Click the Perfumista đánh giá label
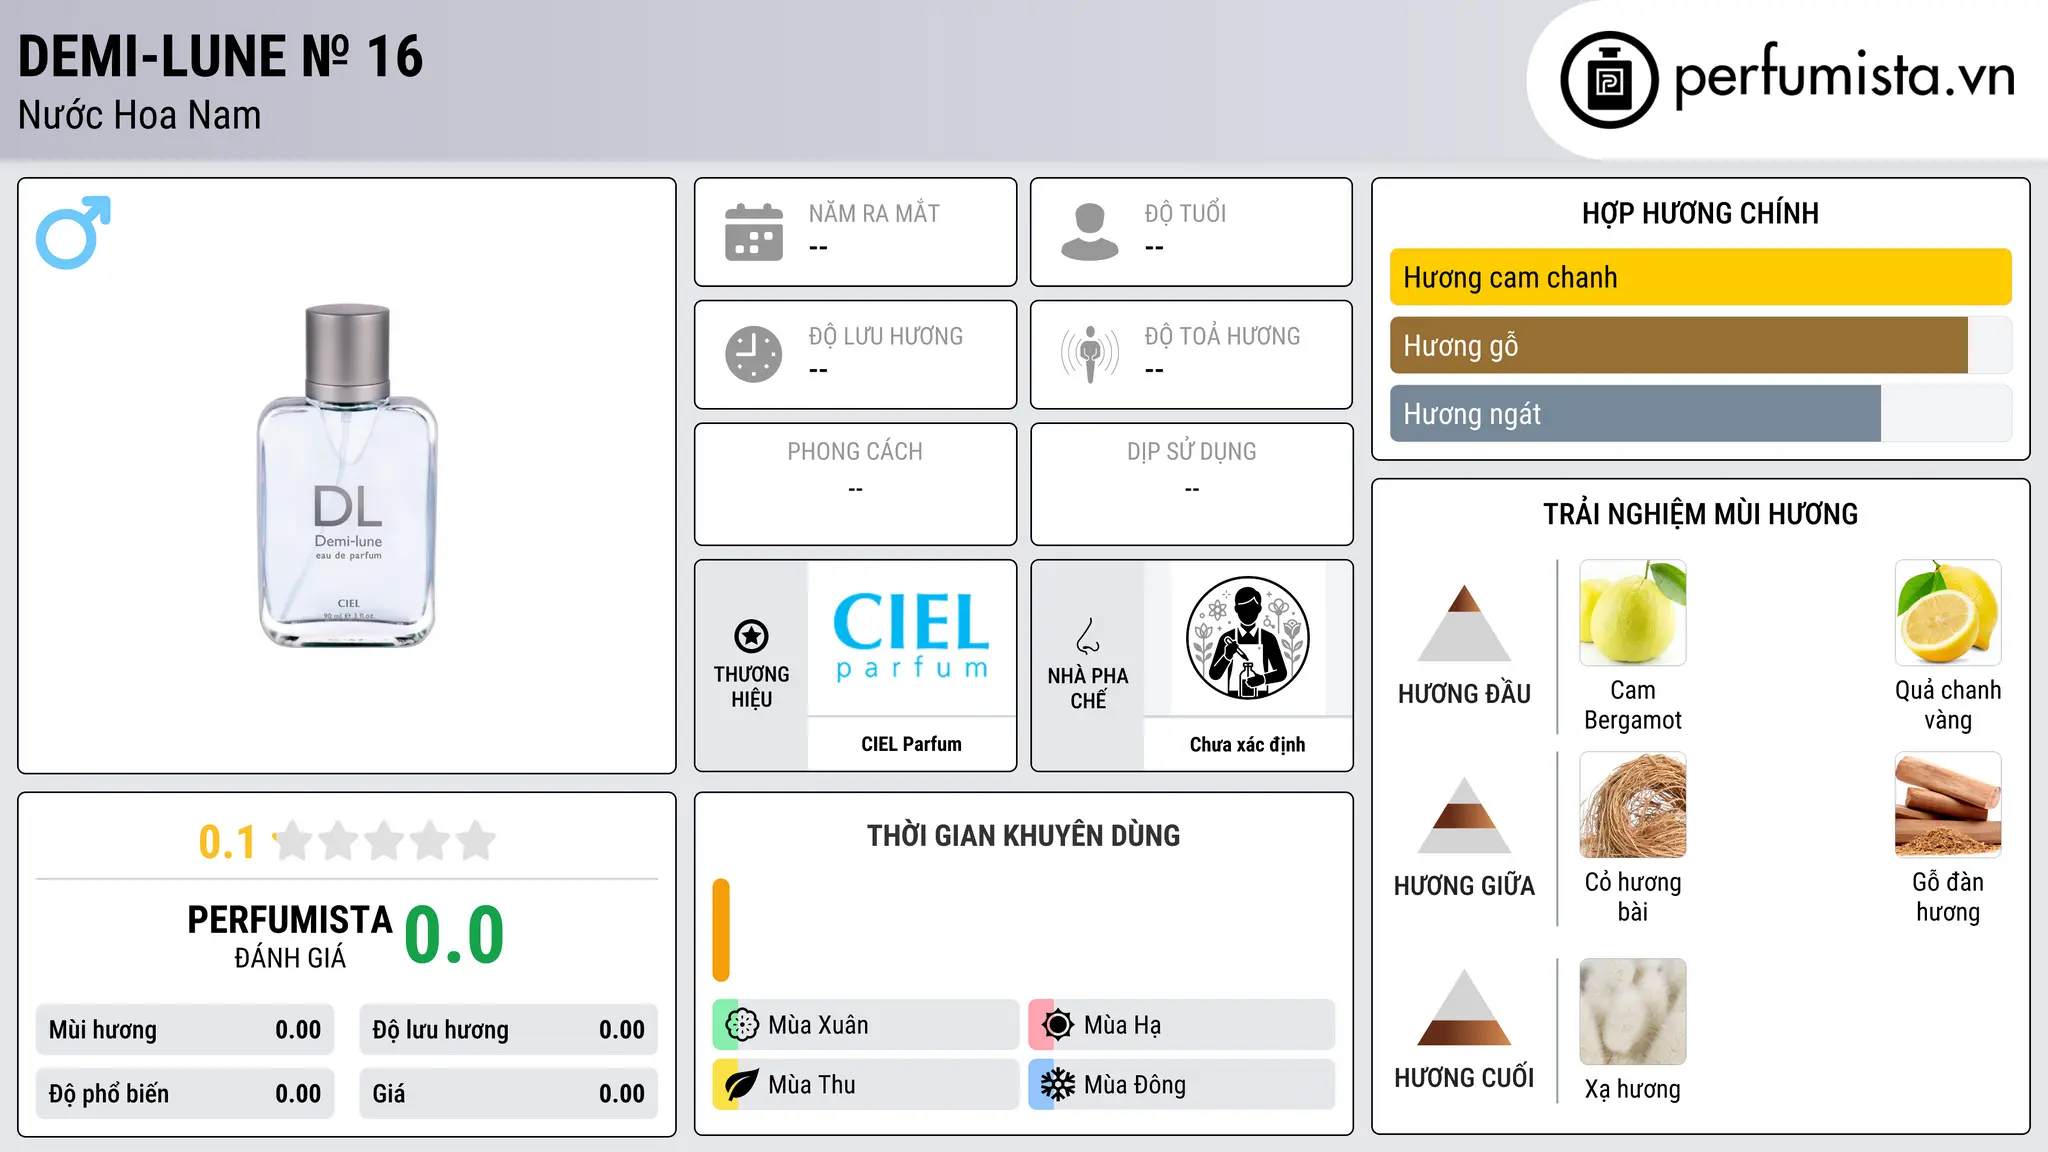2048x1152 pixels. [290, 937]
